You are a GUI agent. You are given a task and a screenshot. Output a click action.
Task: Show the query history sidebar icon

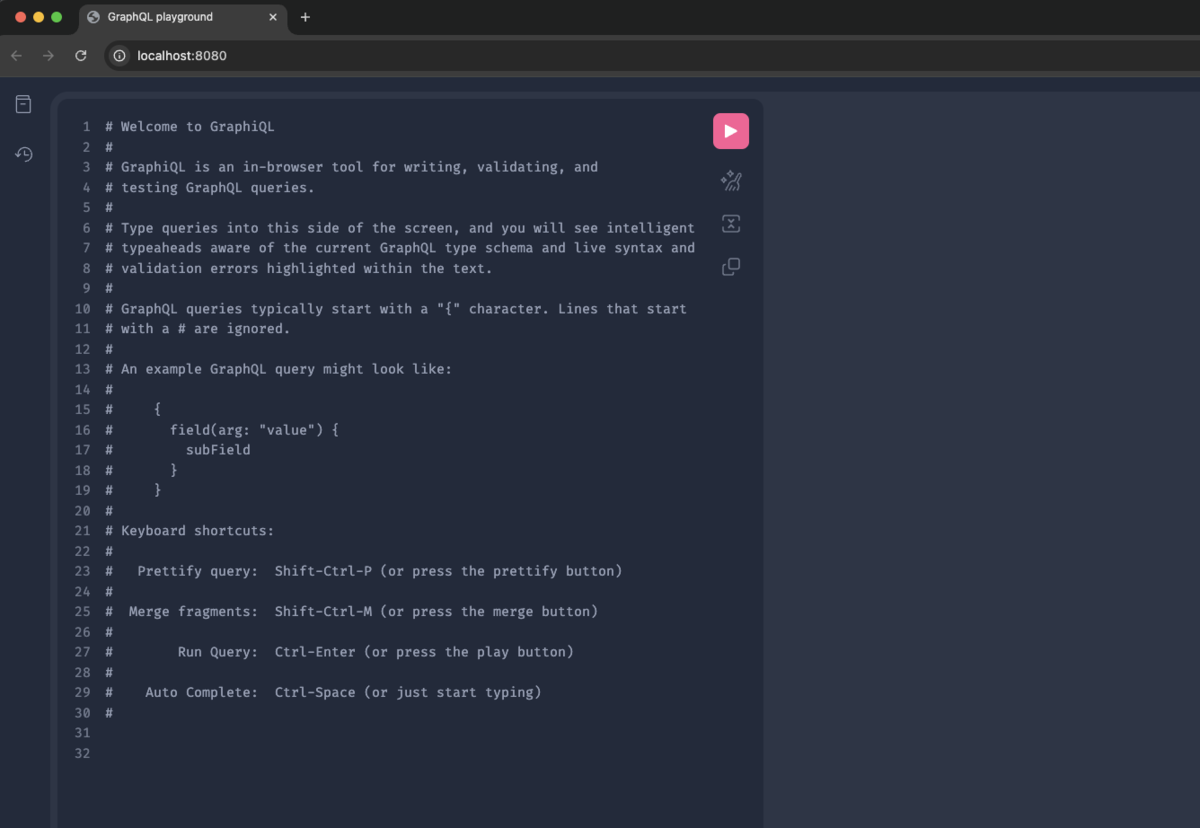(23, 154)
